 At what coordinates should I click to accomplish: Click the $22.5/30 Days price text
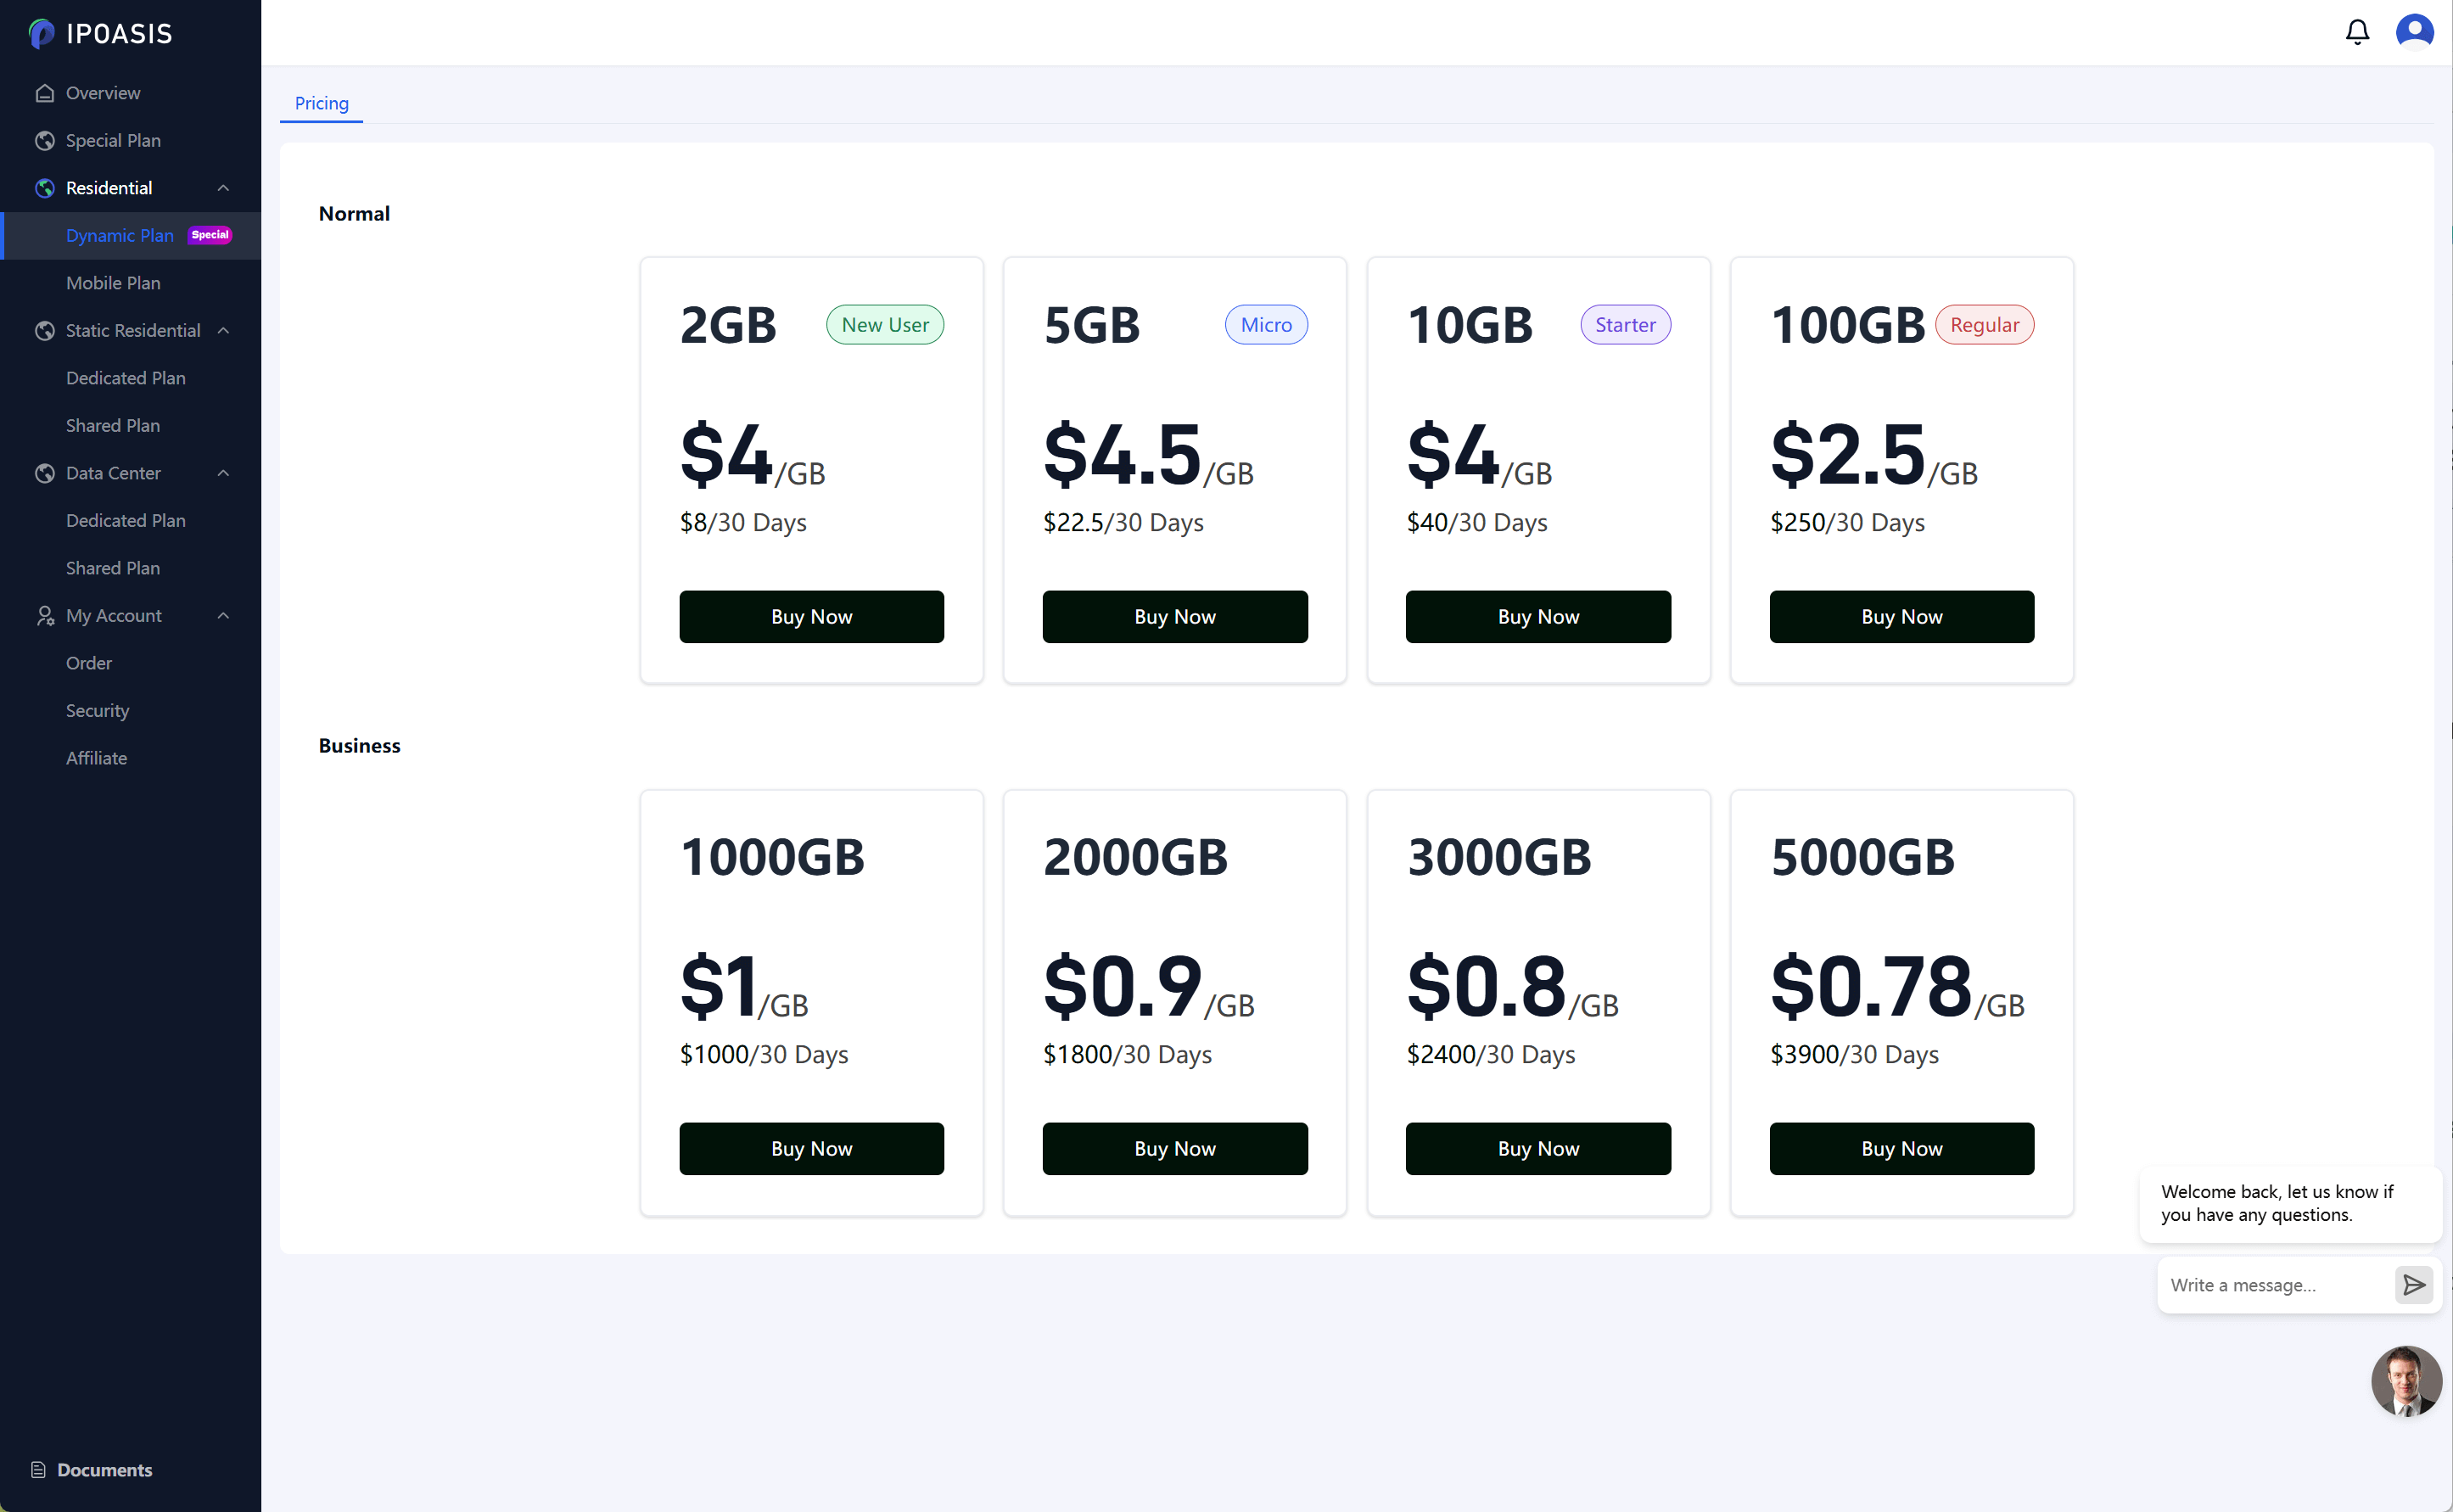coord(1123,523)
